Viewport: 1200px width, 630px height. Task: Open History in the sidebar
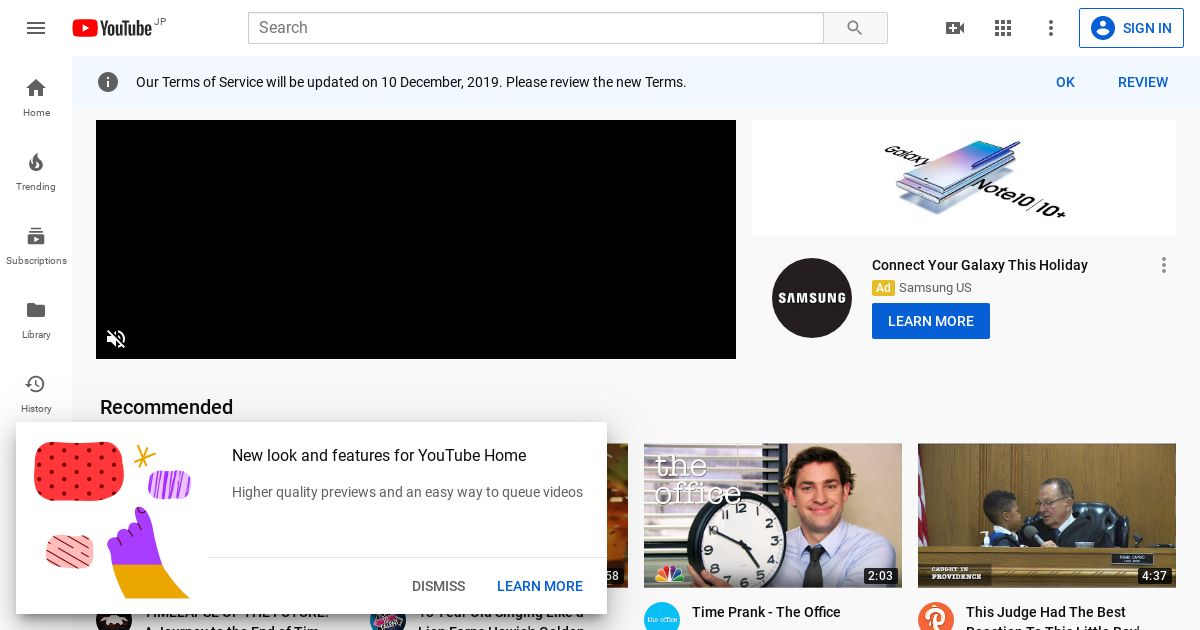click(36, 393)
